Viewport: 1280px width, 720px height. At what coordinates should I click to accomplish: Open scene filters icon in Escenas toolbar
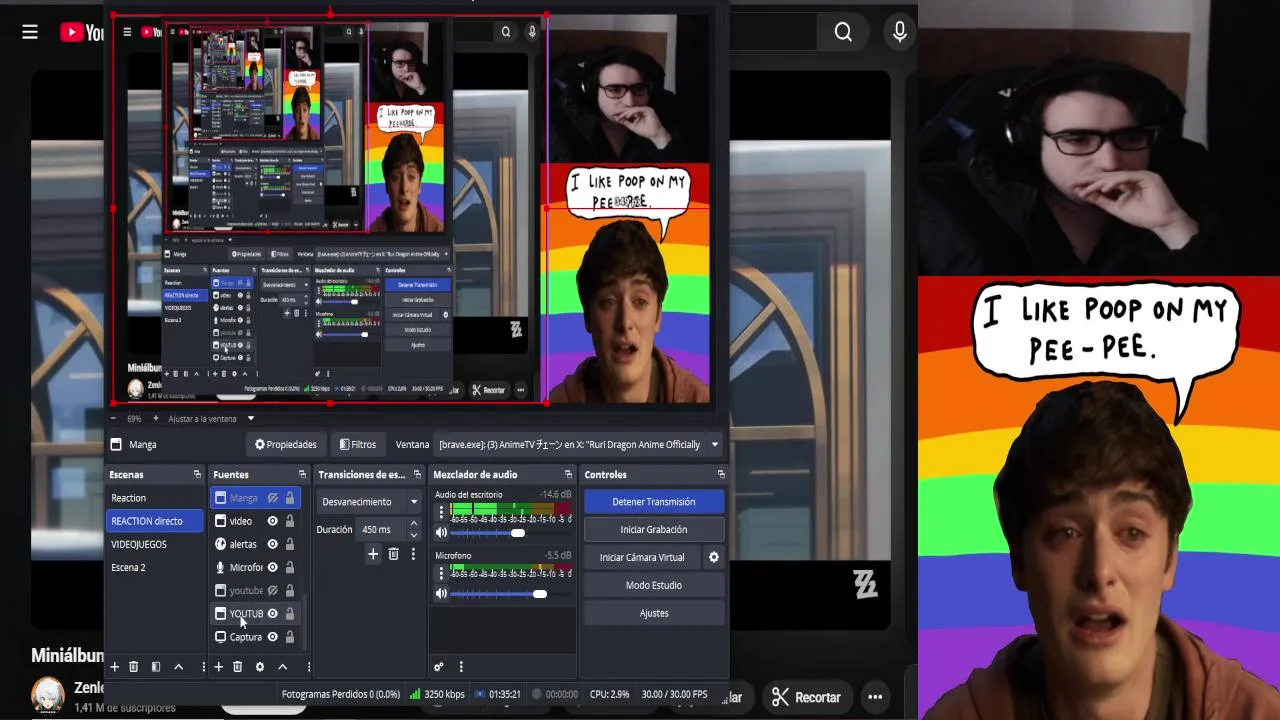[155, 667]
